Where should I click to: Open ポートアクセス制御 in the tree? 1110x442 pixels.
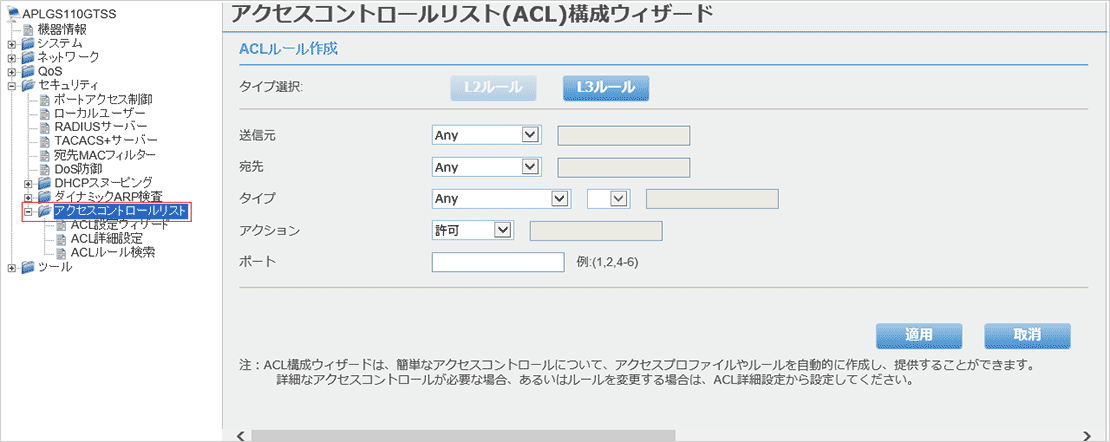[103, 100]
